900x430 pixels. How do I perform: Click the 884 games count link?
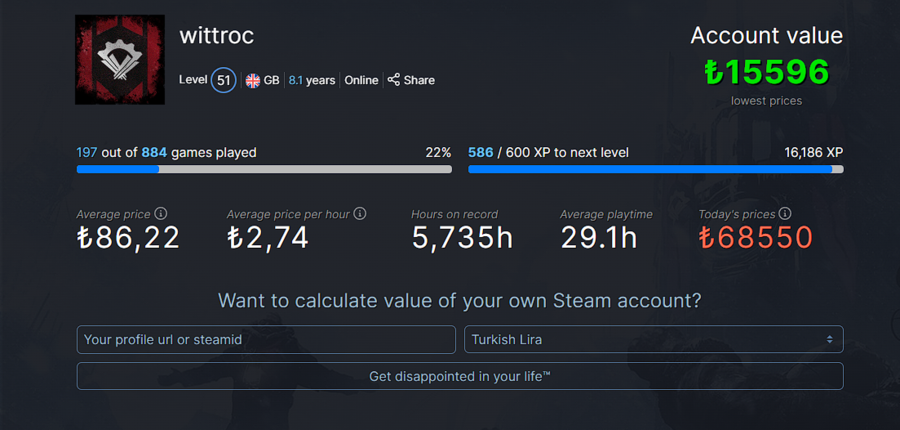[x=154, y=153]
